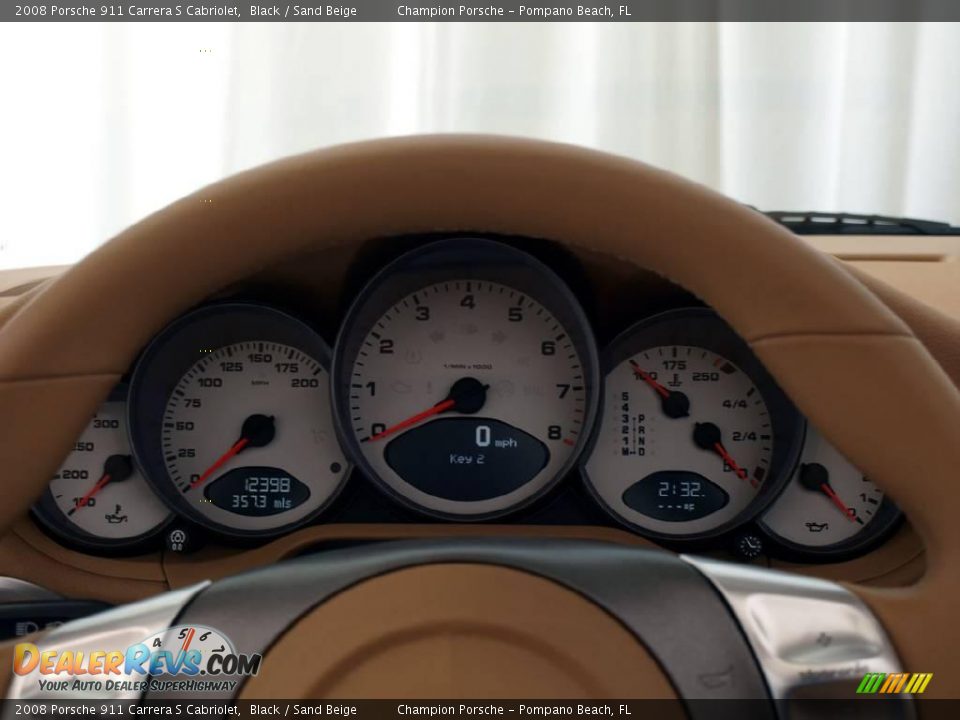Screen dimensions: 960x720
Task: Click the 175 mark on the speedometer
Action: click(286, 367)
